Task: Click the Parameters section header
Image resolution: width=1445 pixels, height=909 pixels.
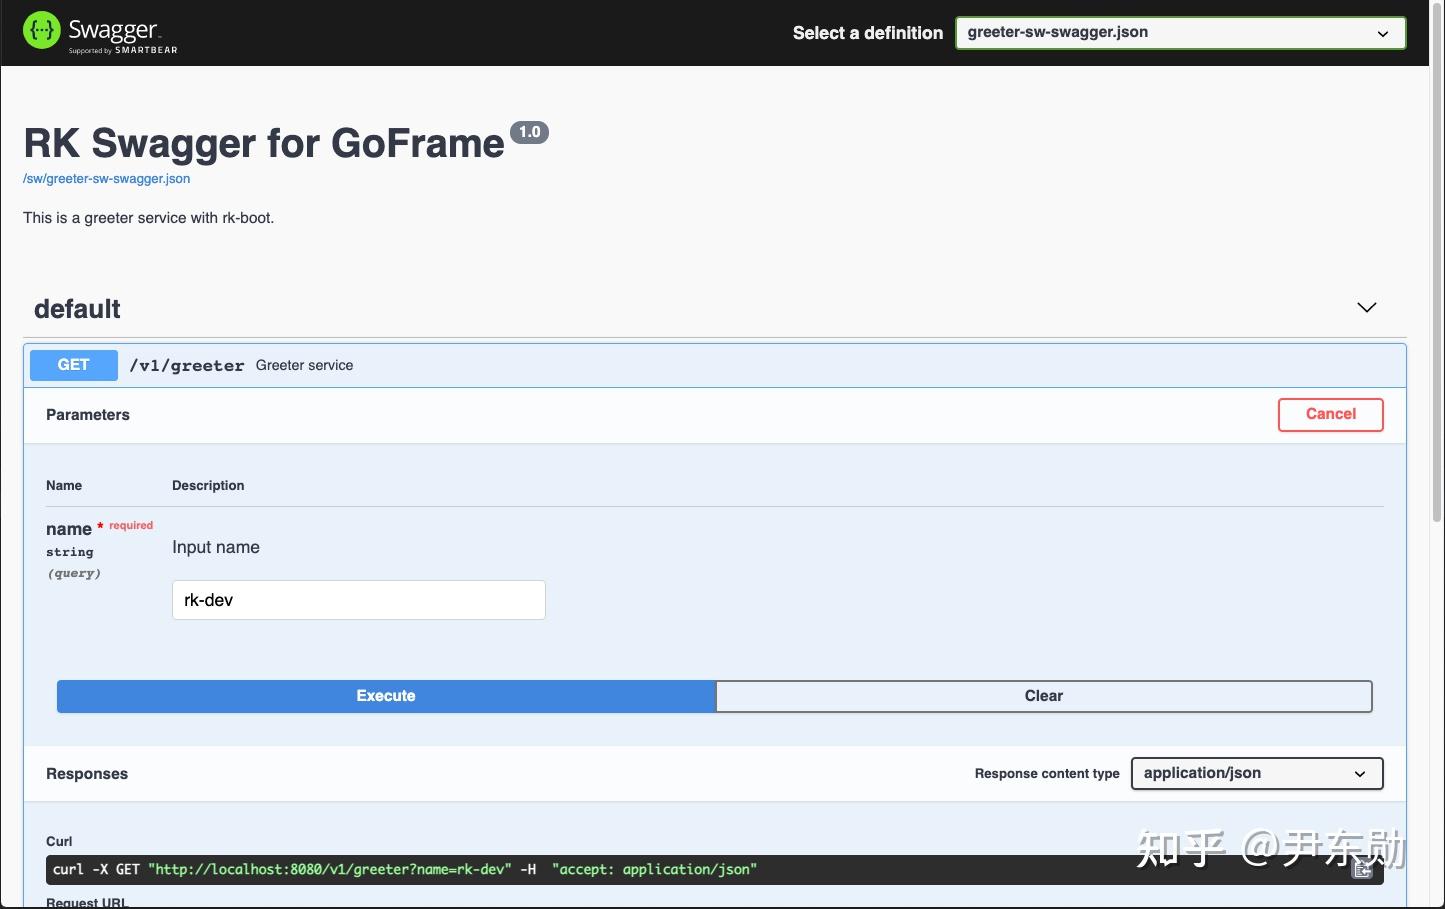Action: pyautogui.click(x=87, y=414)
